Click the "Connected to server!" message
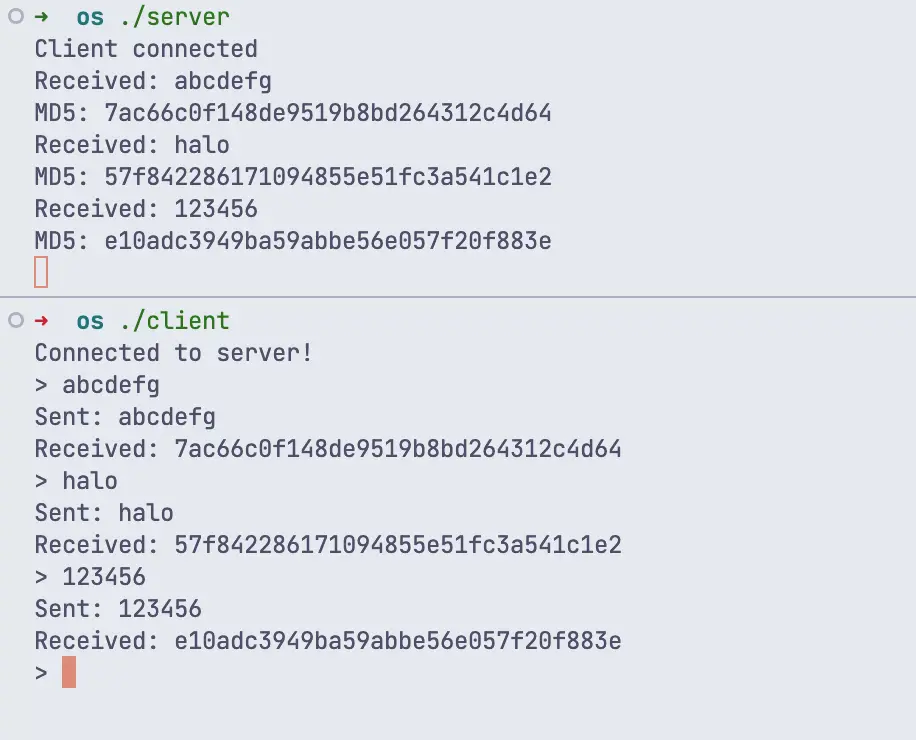916x740 pixels. [x=173, y=353]
